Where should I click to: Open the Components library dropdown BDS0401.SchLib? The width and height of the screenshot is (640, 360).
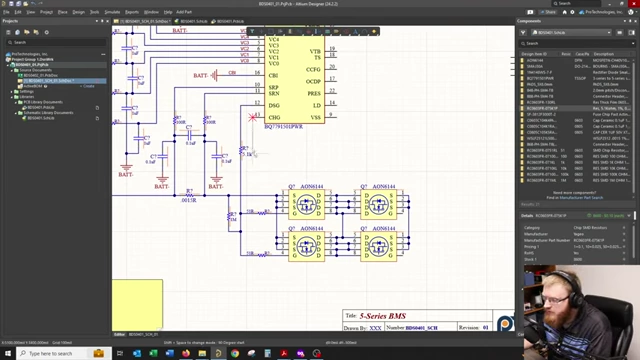[571, 32]
